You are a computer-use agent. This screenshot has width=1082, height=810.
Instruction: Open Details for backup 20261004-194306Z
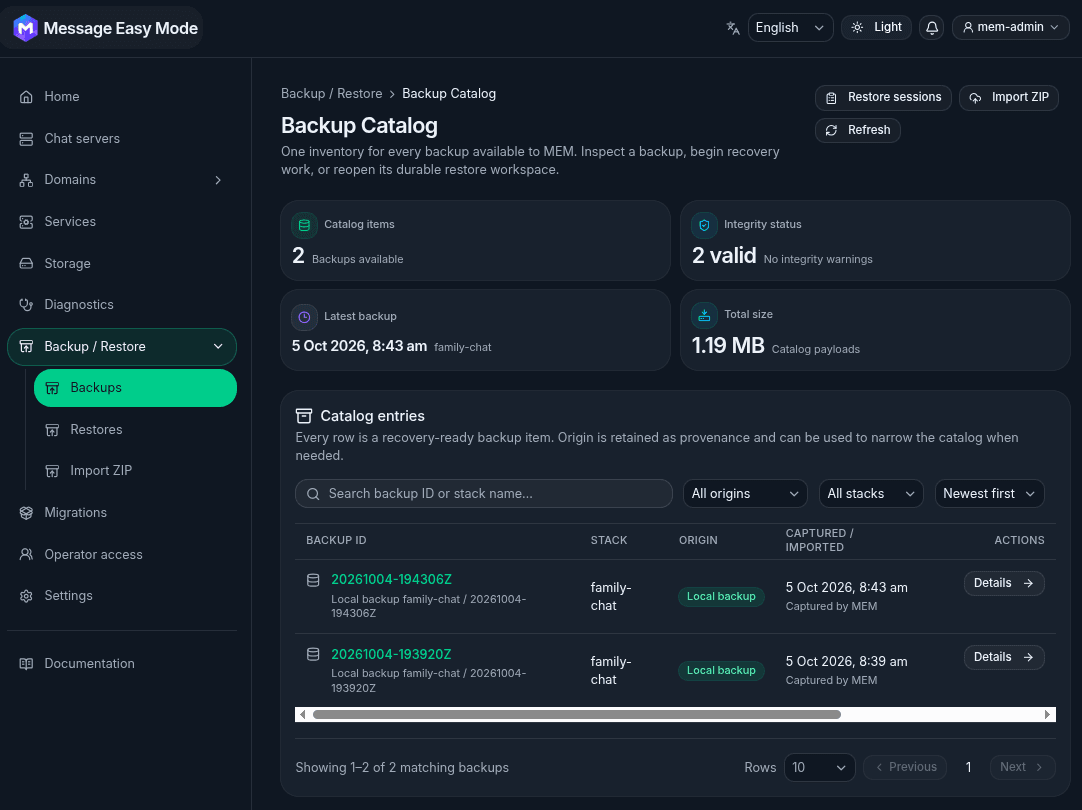coord(1004,584)
